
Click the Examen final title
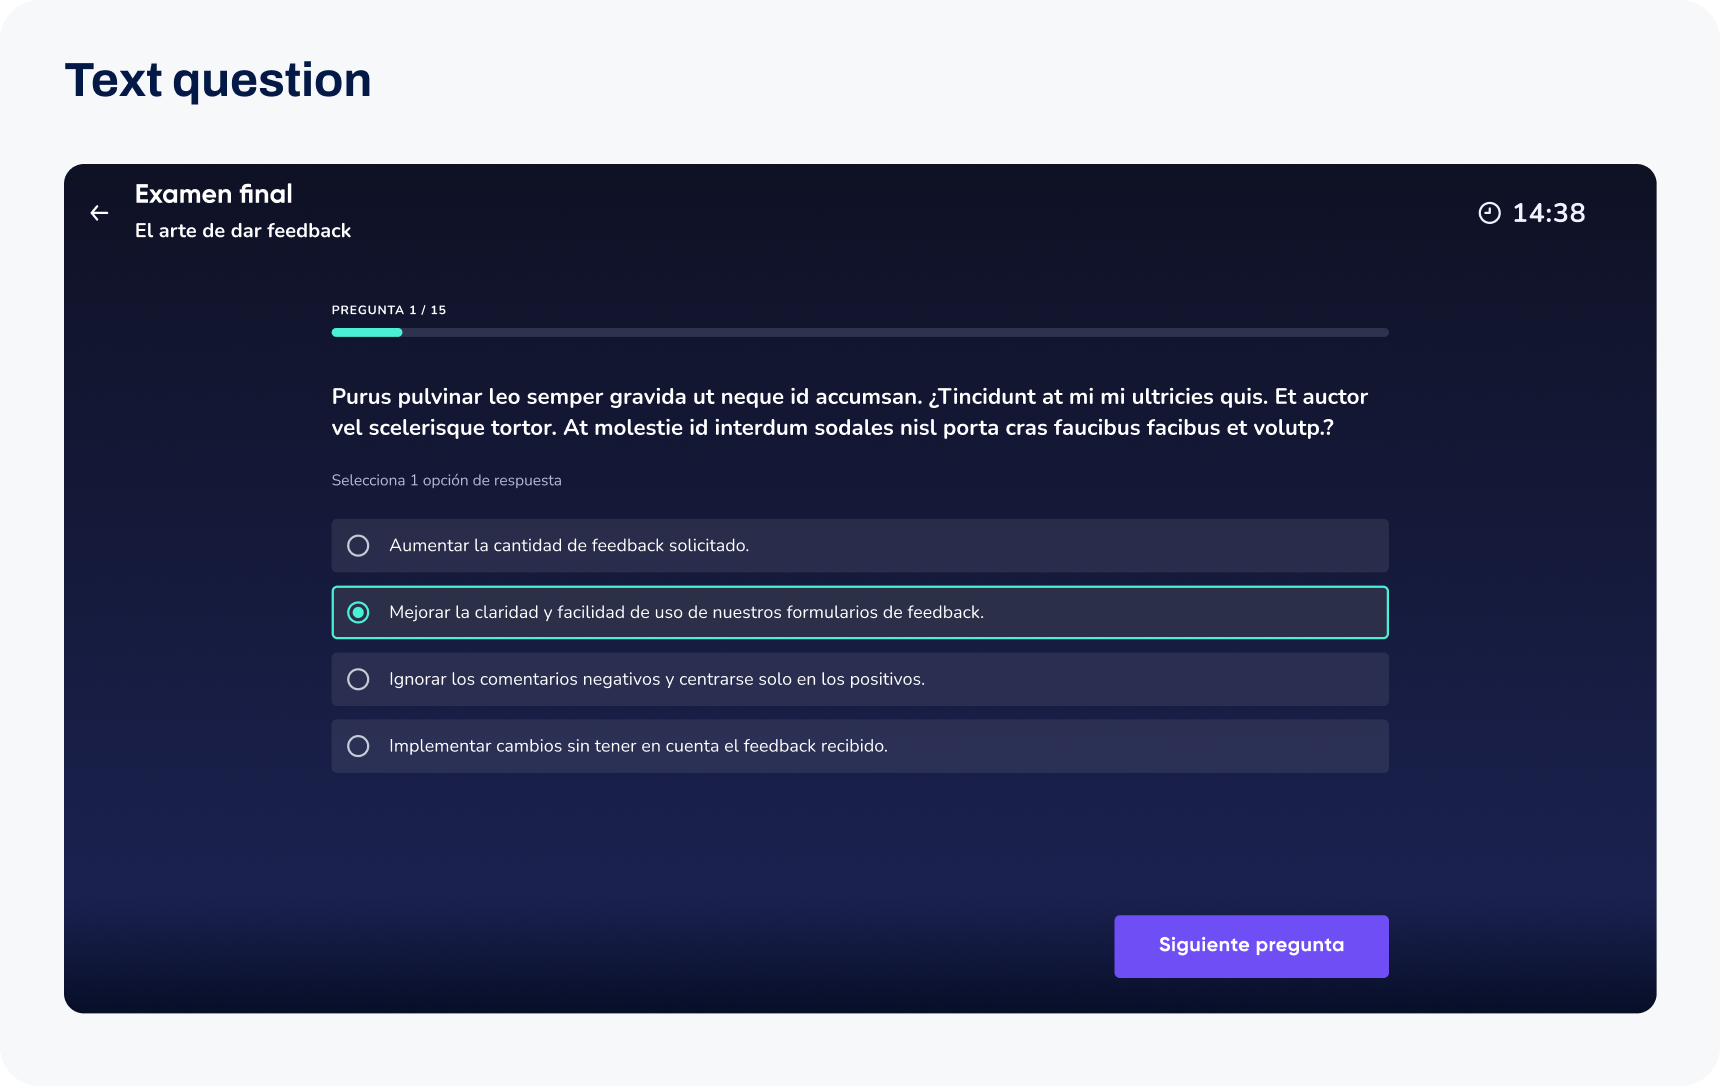point(214,194)
